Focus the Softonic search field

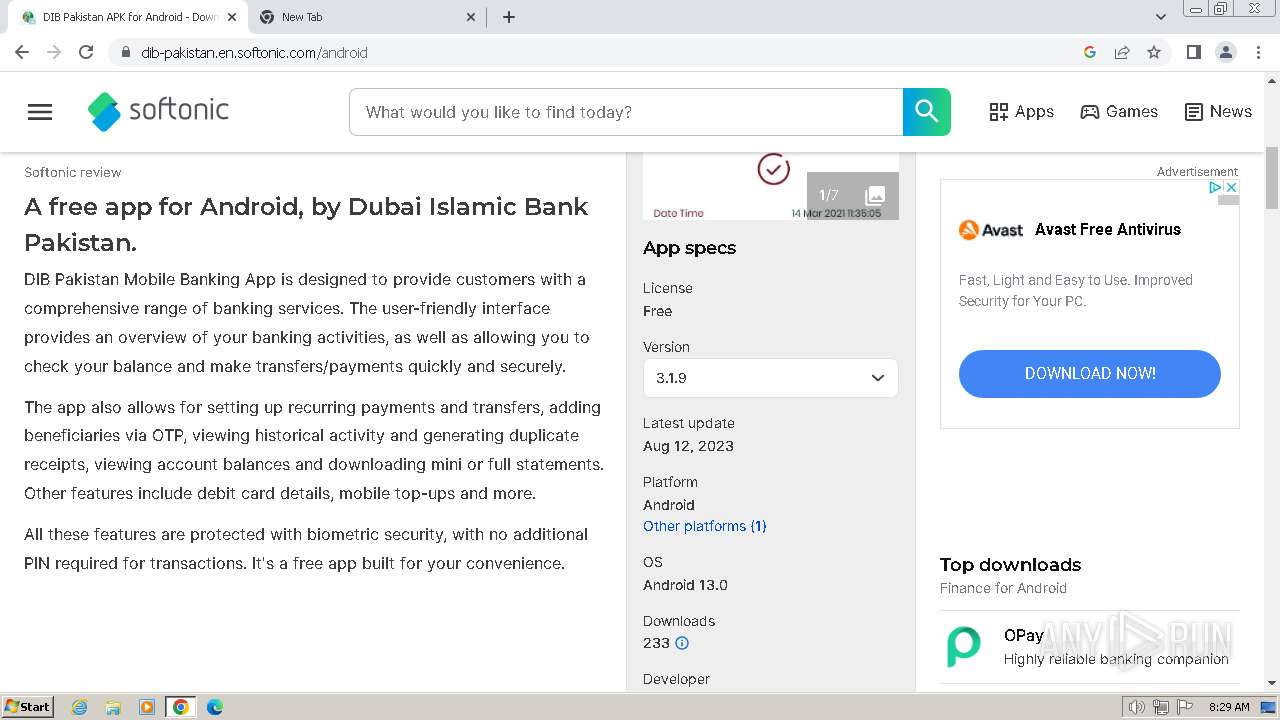(x=626, y=112)
